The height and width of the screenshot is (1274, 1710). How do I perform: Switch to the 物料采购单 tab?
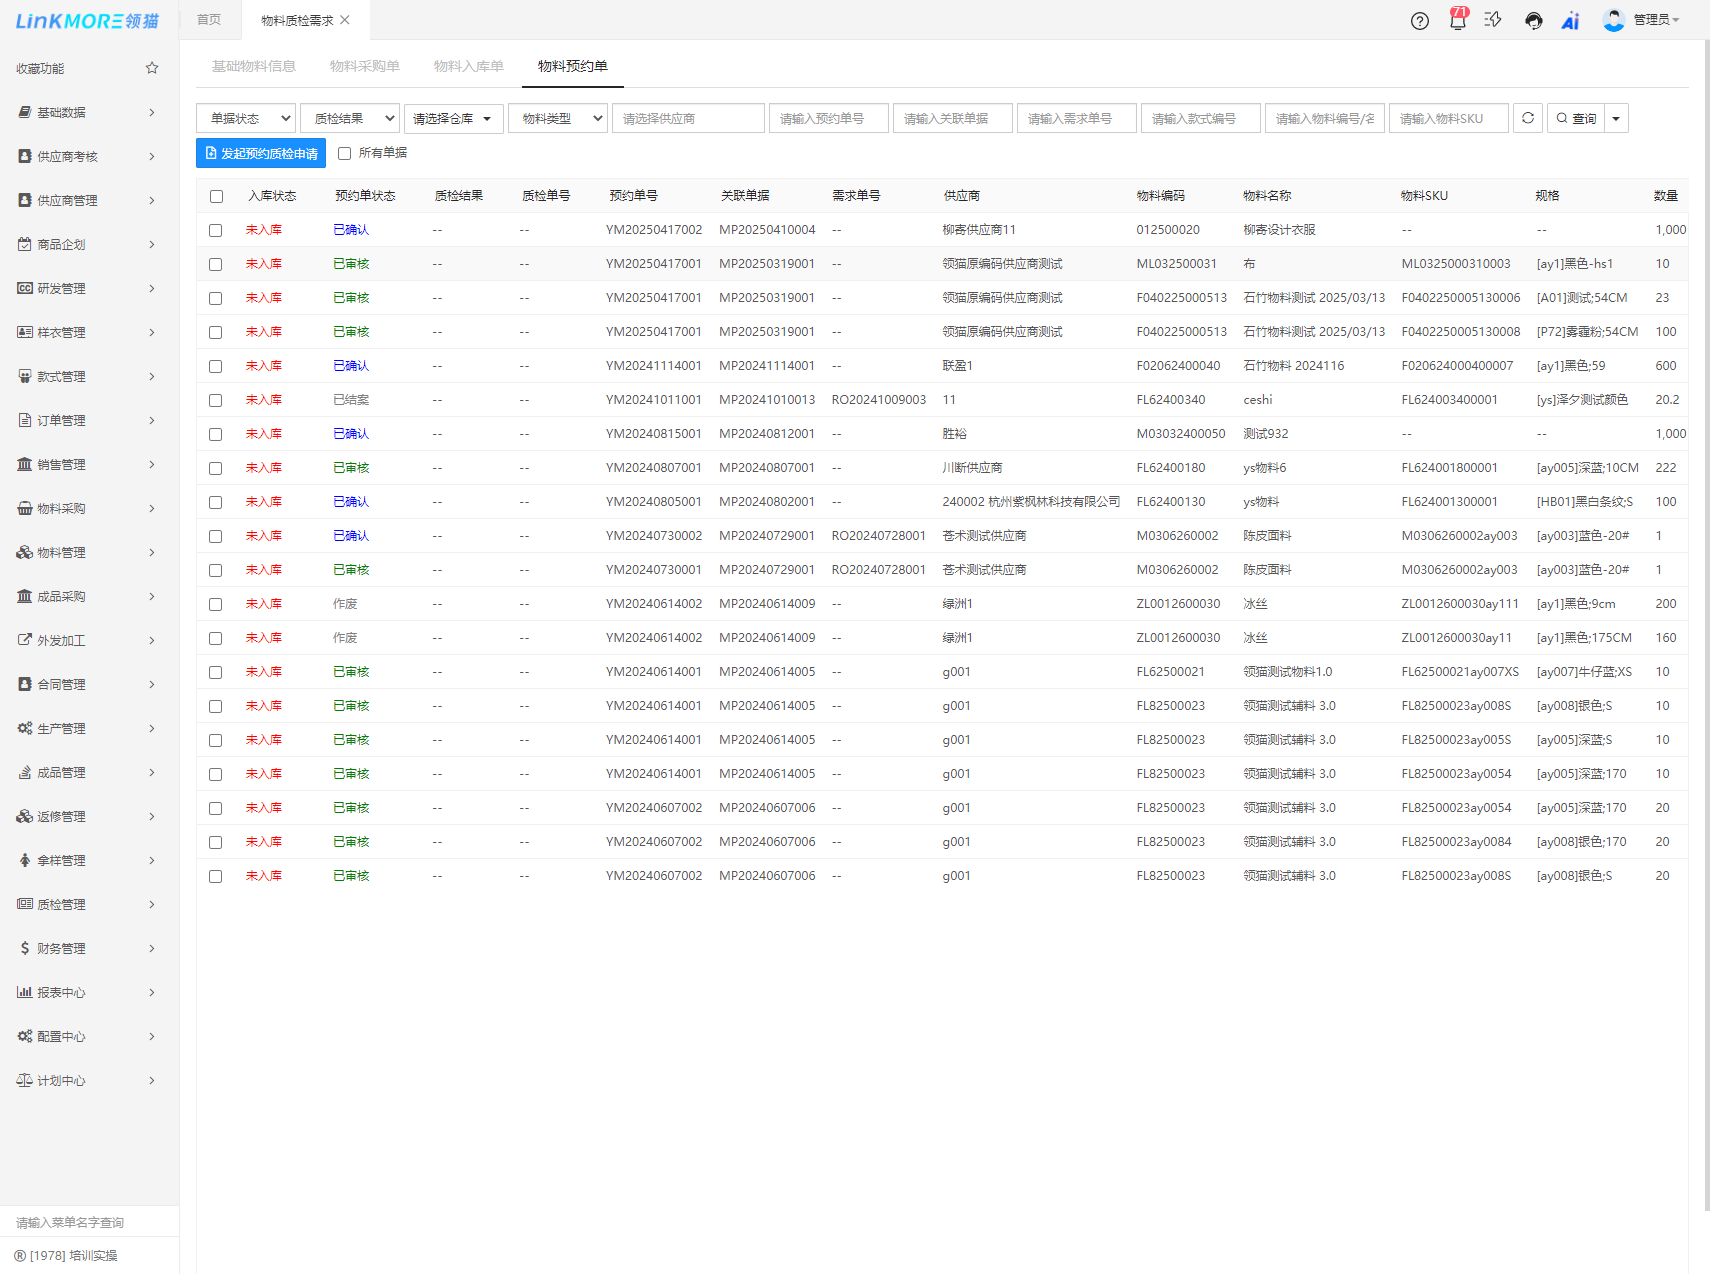pyautogui.click(x=365, y=66)
